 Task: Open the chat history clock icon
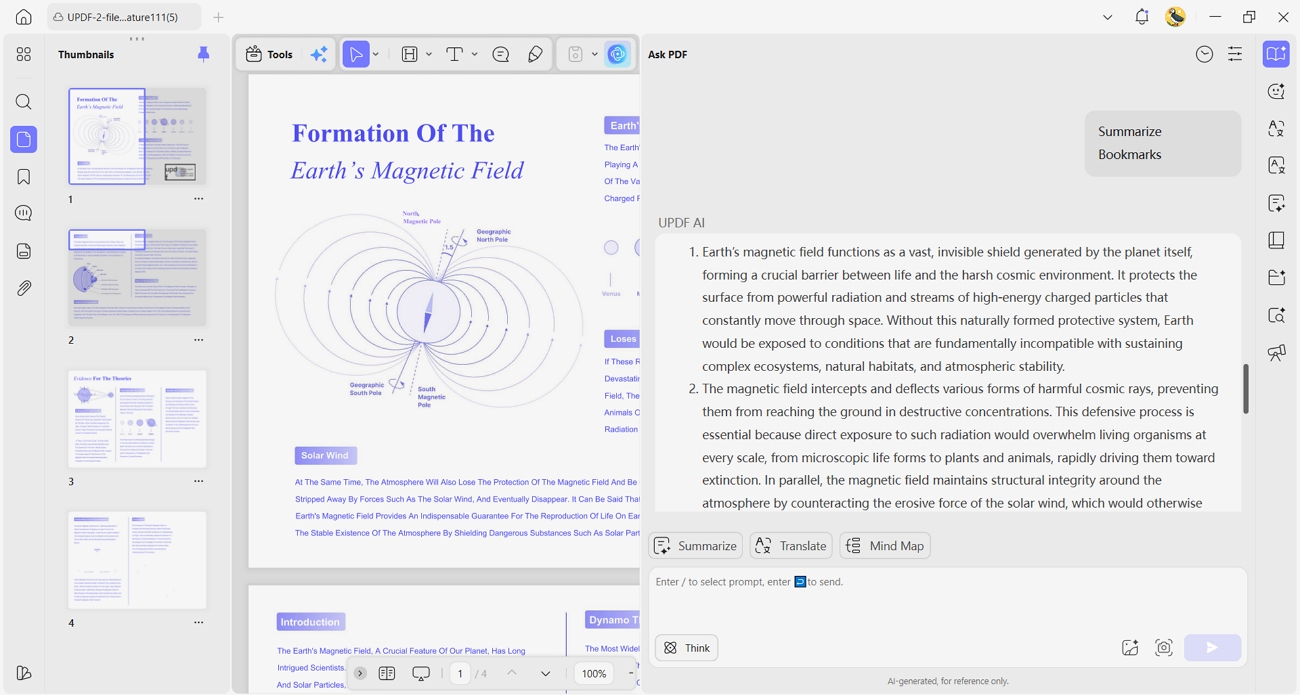tap(1205, 54)
